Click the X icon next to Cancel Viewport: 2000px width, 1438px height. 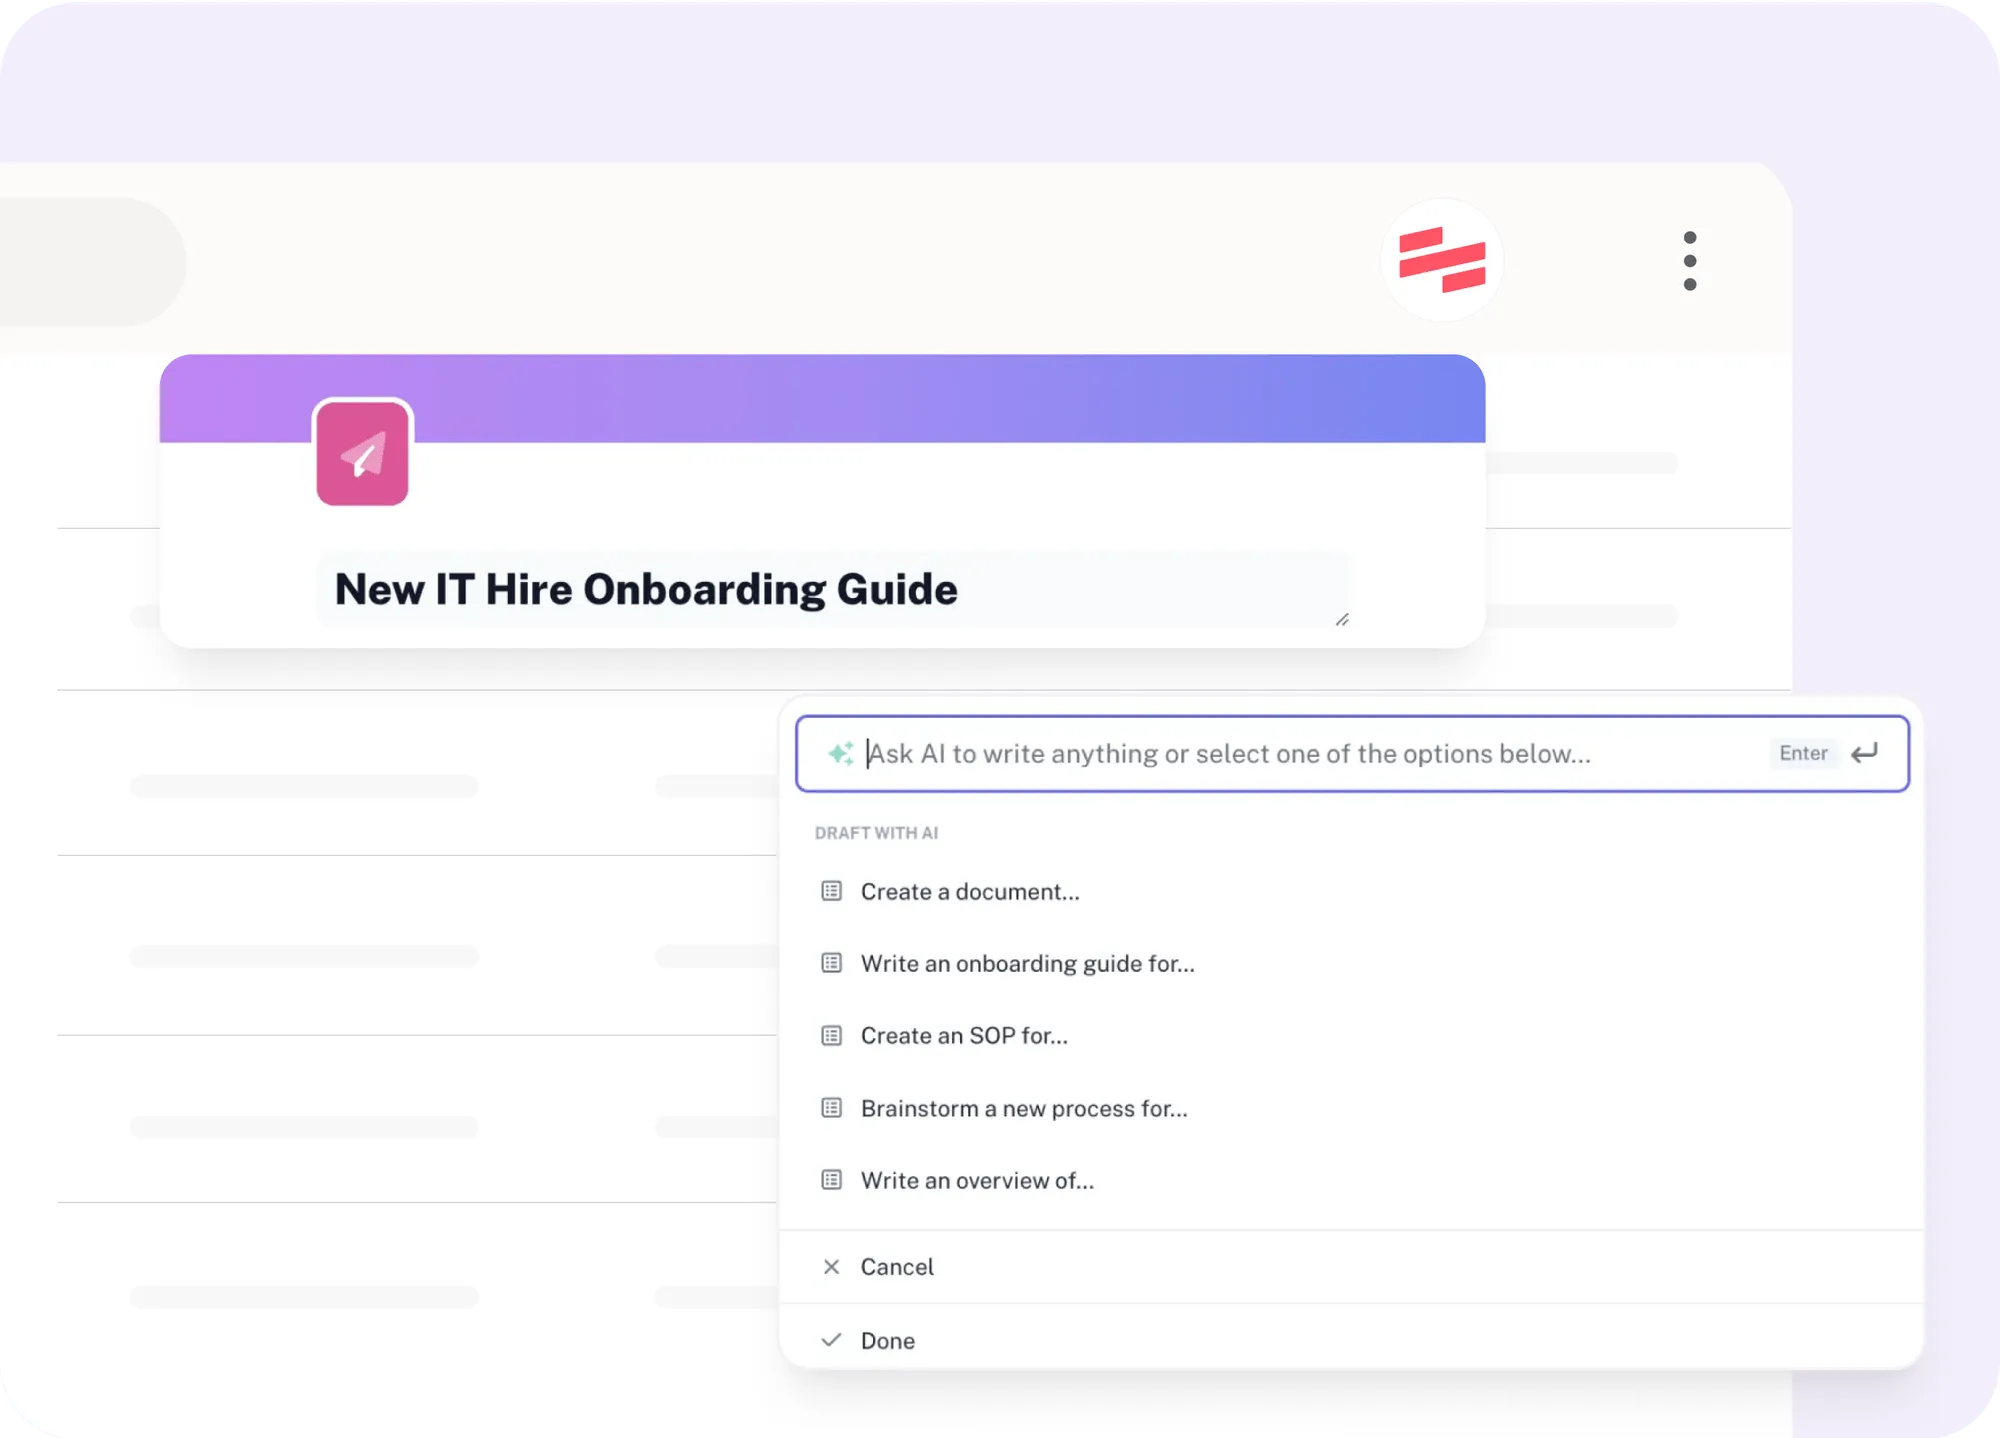pos(831,1267)
